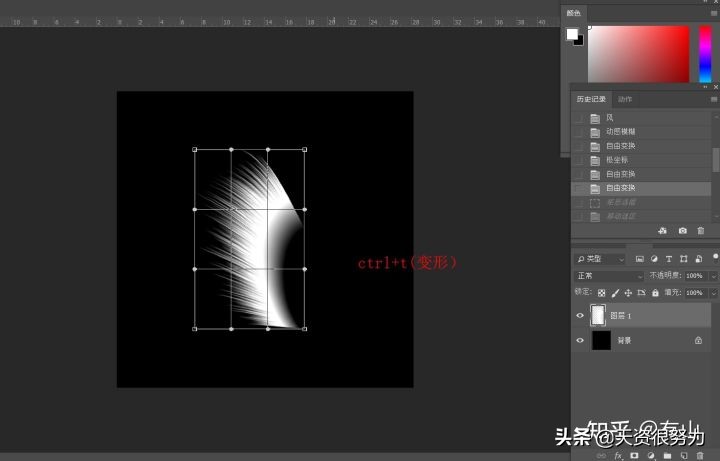Select the 风 history state

click(641, 118)
